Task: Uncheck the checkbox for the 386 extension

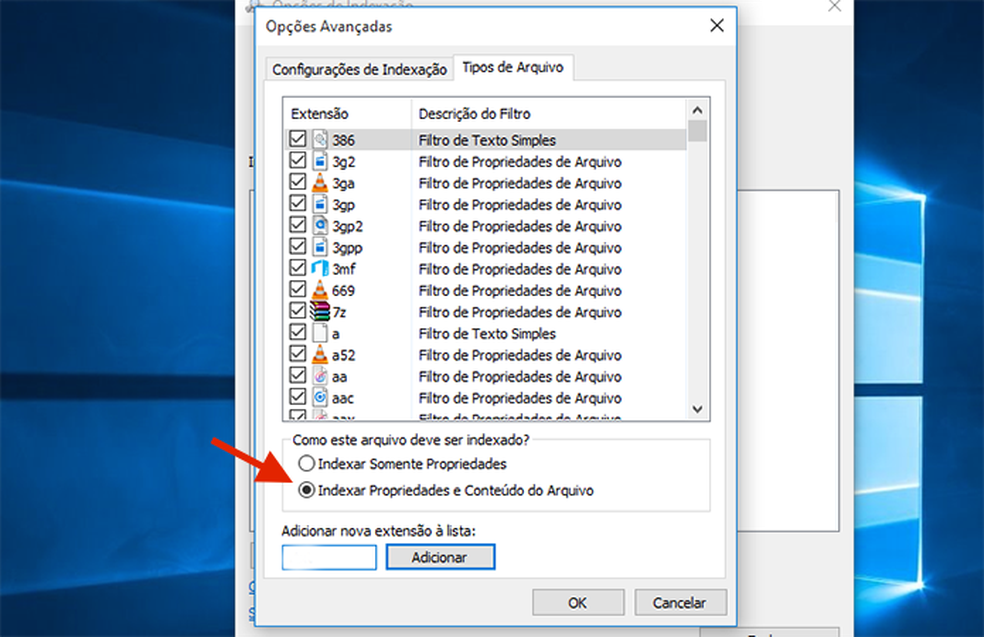Action: [x=297, y=139]
